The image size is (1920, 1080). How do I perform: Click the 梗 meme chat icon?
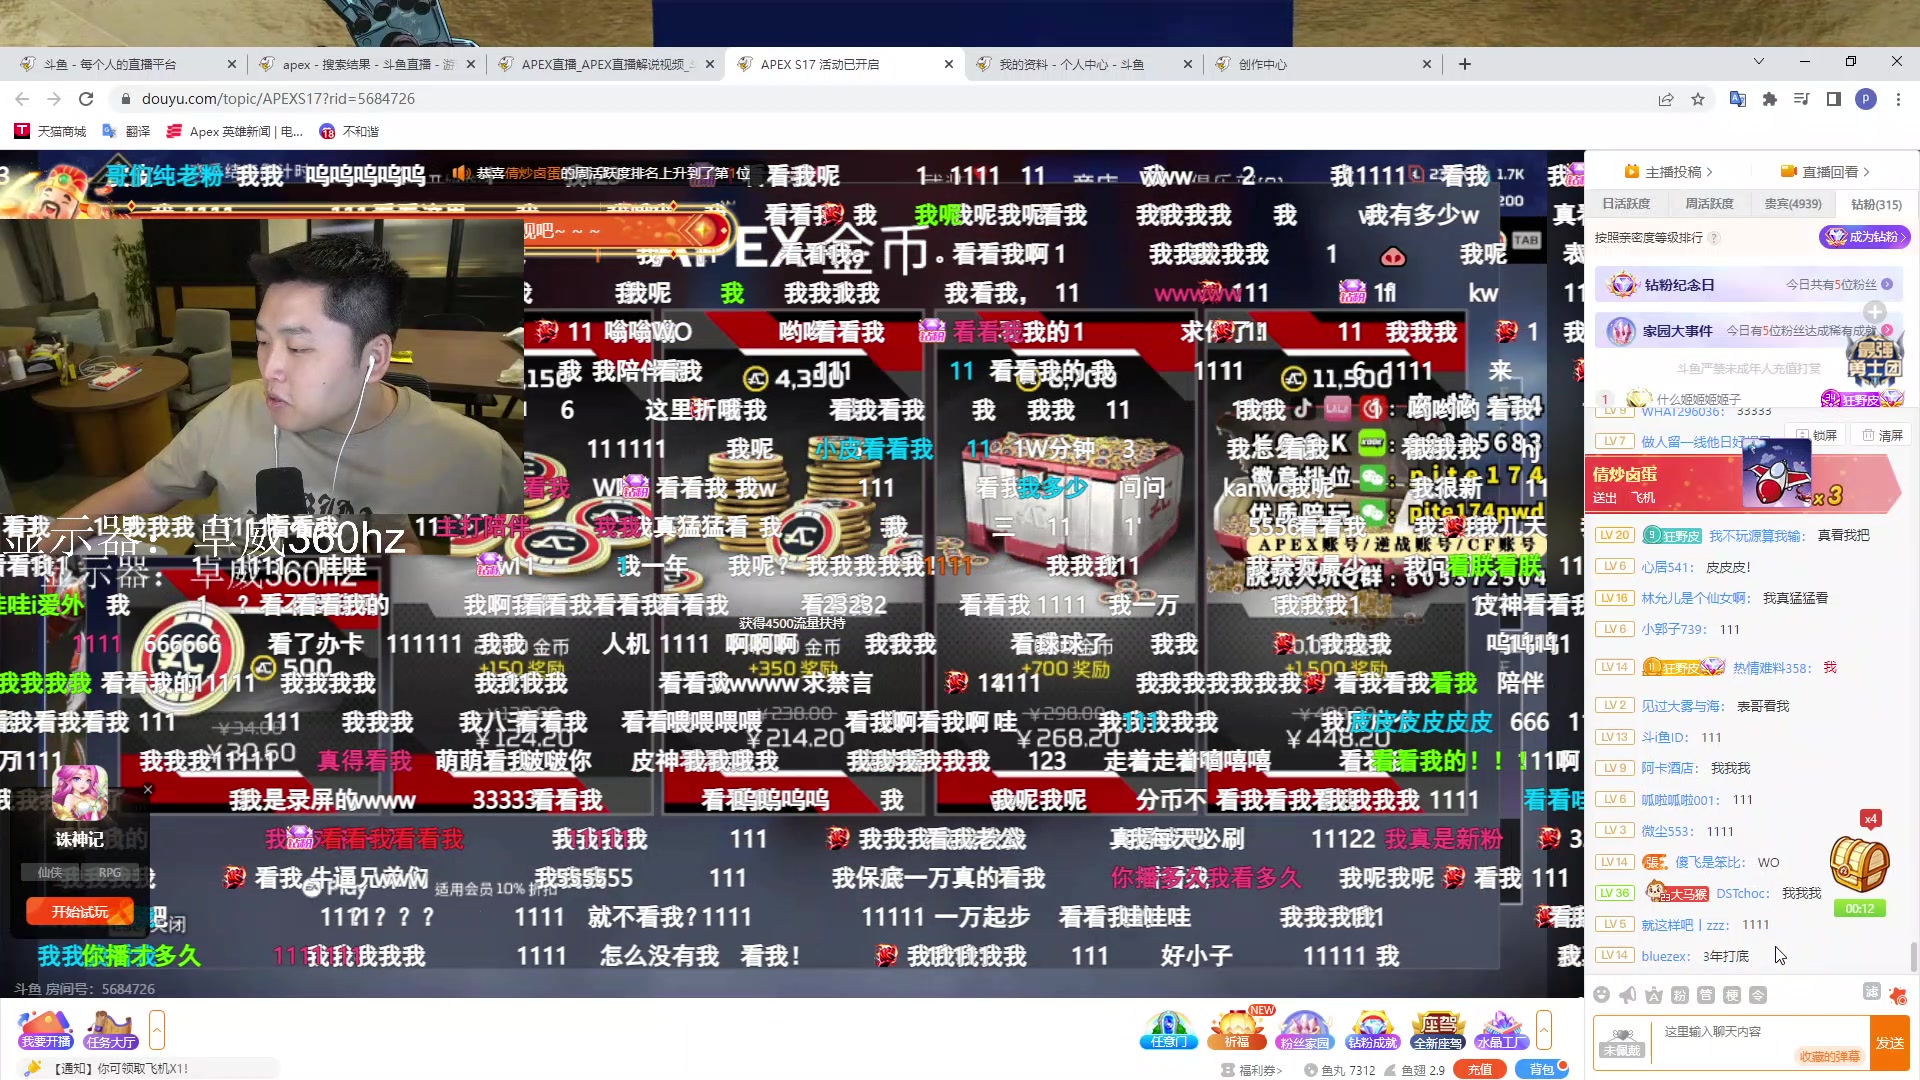[1732, 995]
